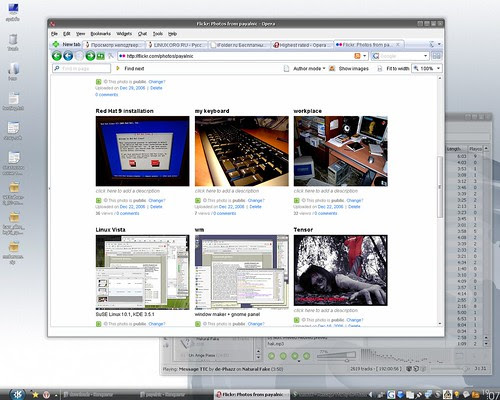
Task: Open the address bar history dropdown arrow
Action: (x=365, y=56)
